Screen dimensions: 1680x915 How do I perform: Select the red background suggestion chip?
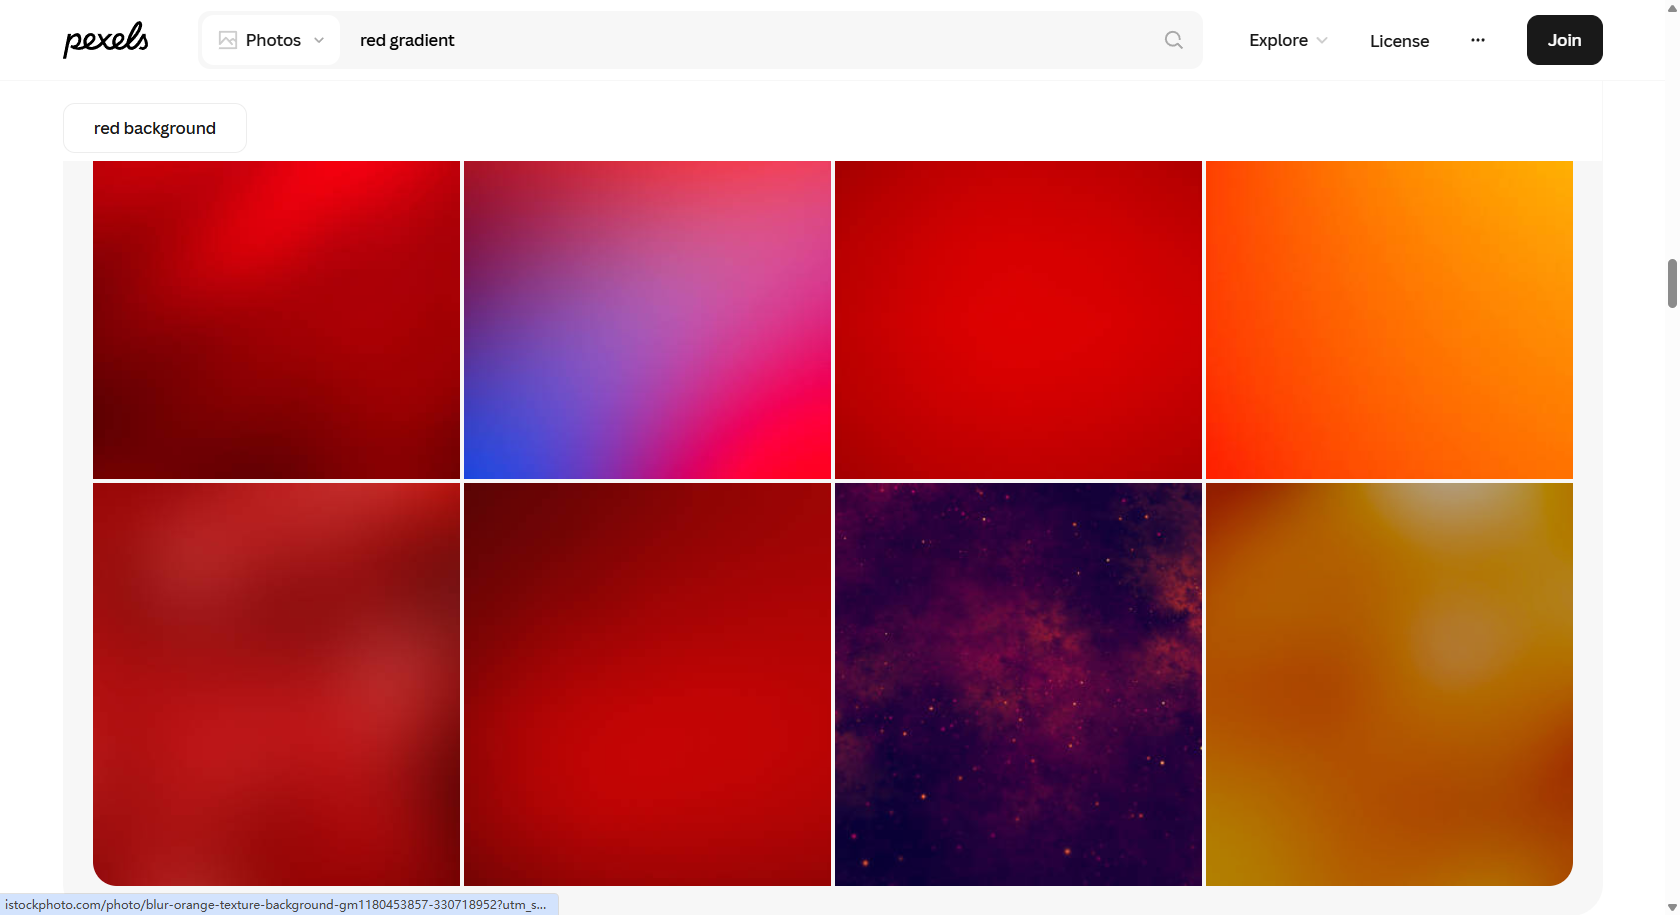coord(154,127)
